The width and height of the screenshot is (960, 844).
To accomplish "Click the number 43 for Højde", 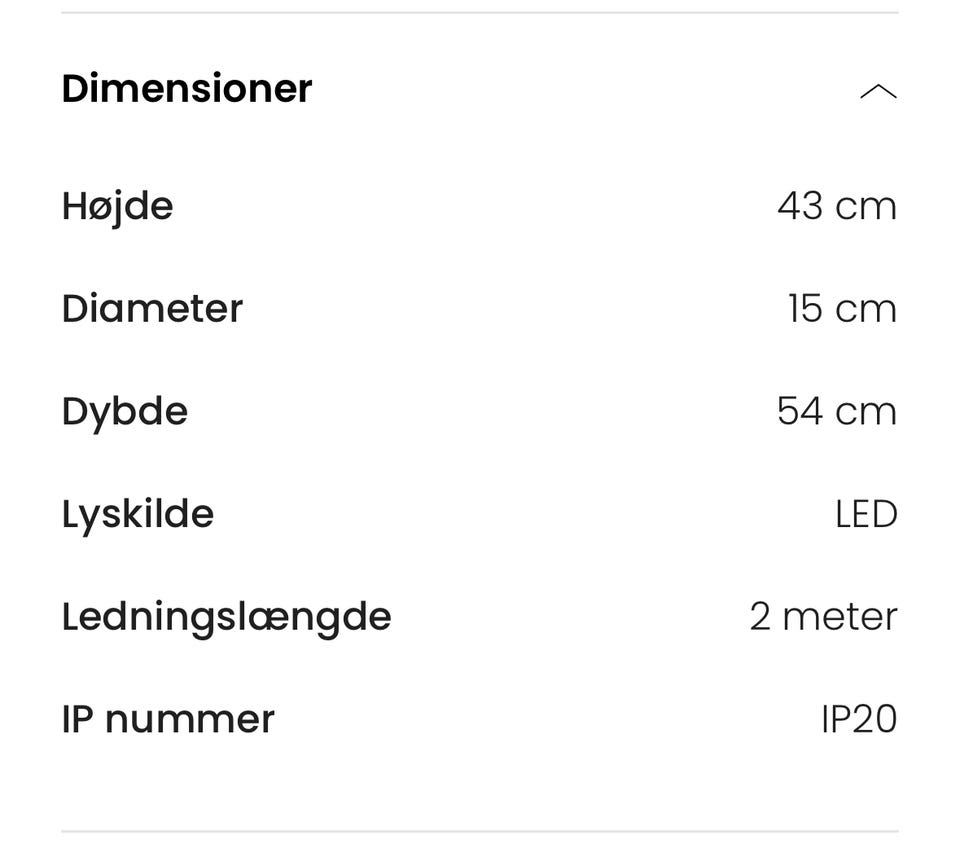I will [800, 206].
